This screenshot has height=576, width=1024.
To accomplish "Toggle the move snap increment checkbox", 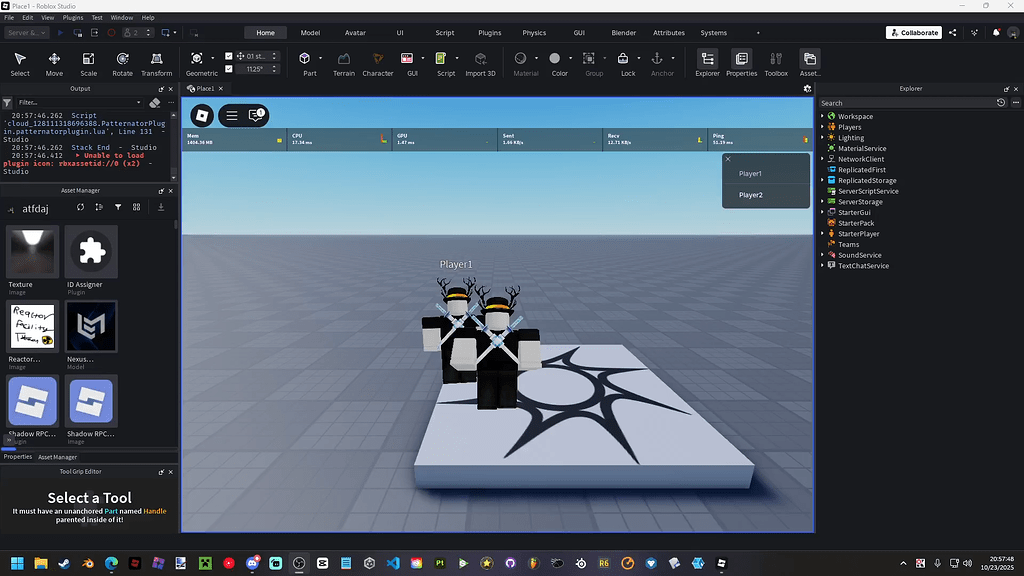I will 229,56.
